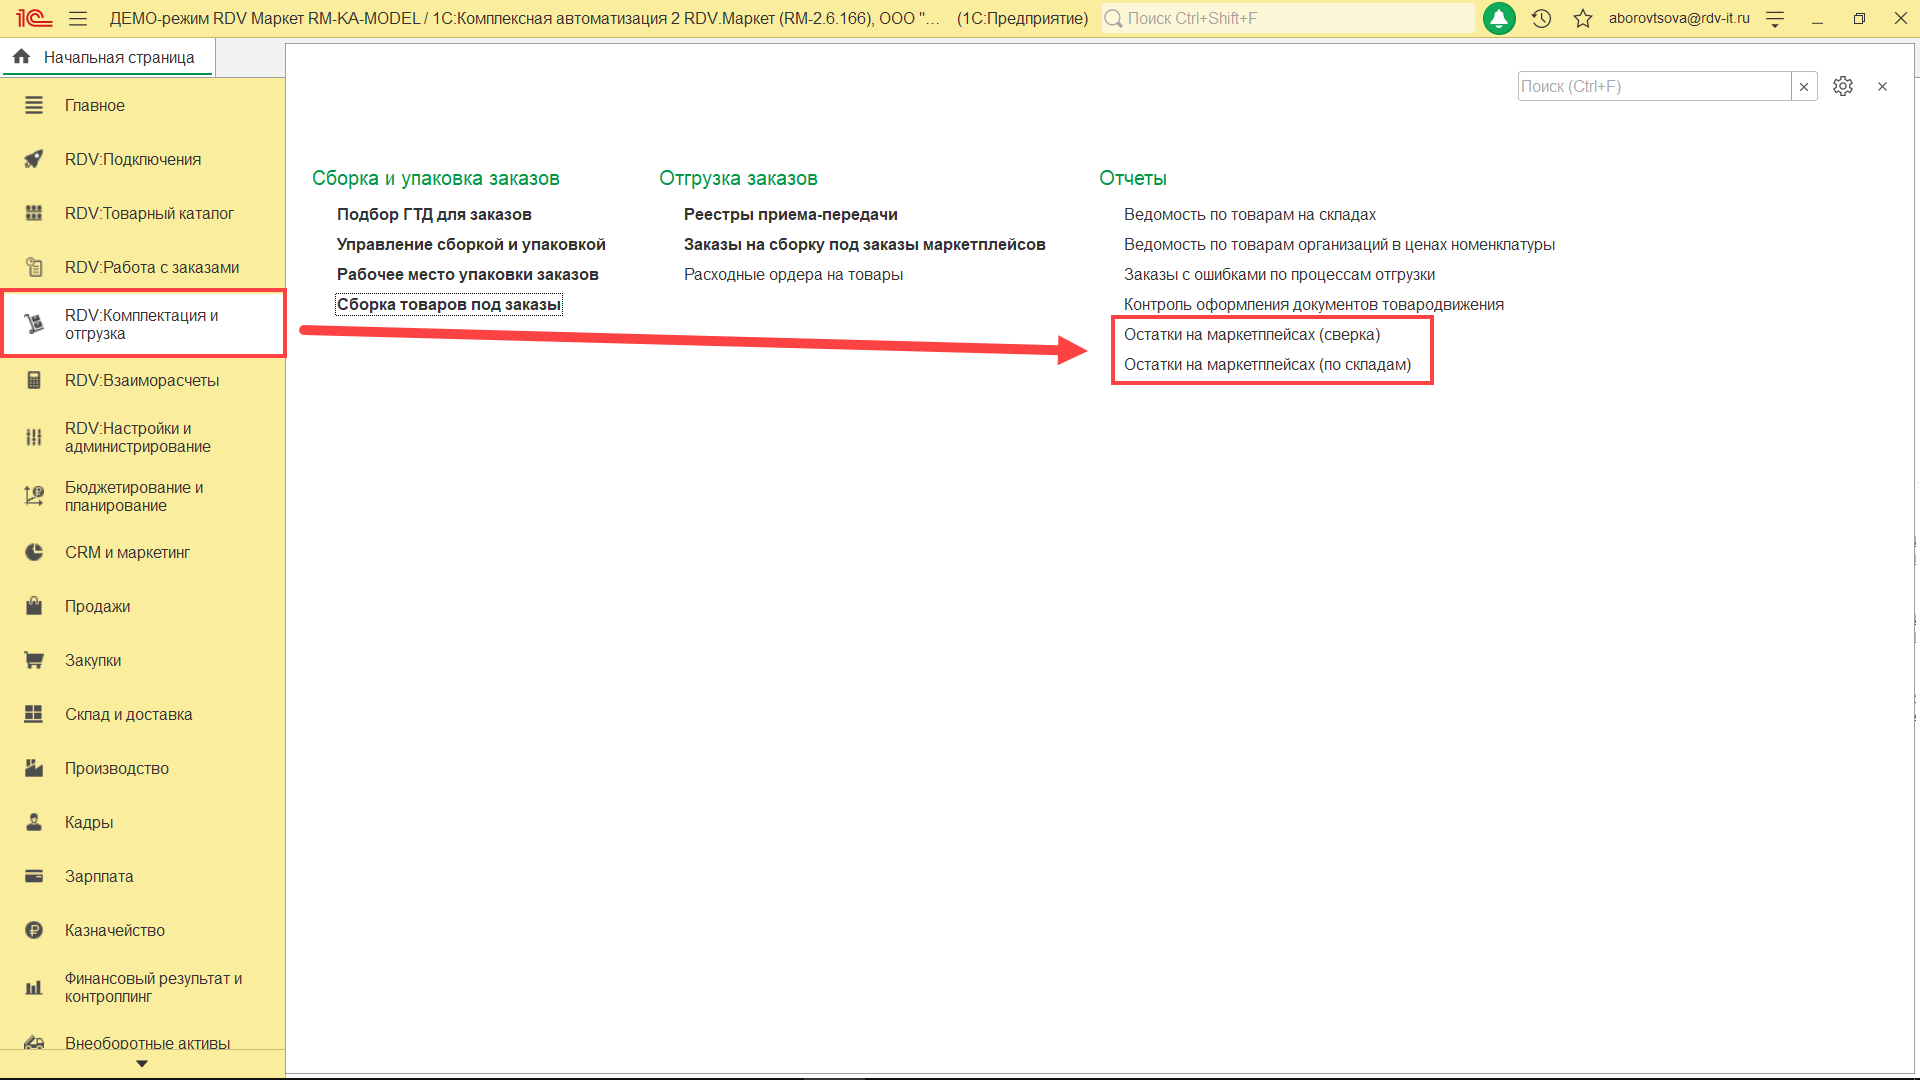Screen dimensions: 1920x1080
Task: Click the Поиск (Ctrl+F) panel search field
Action: pos(1652,86)
